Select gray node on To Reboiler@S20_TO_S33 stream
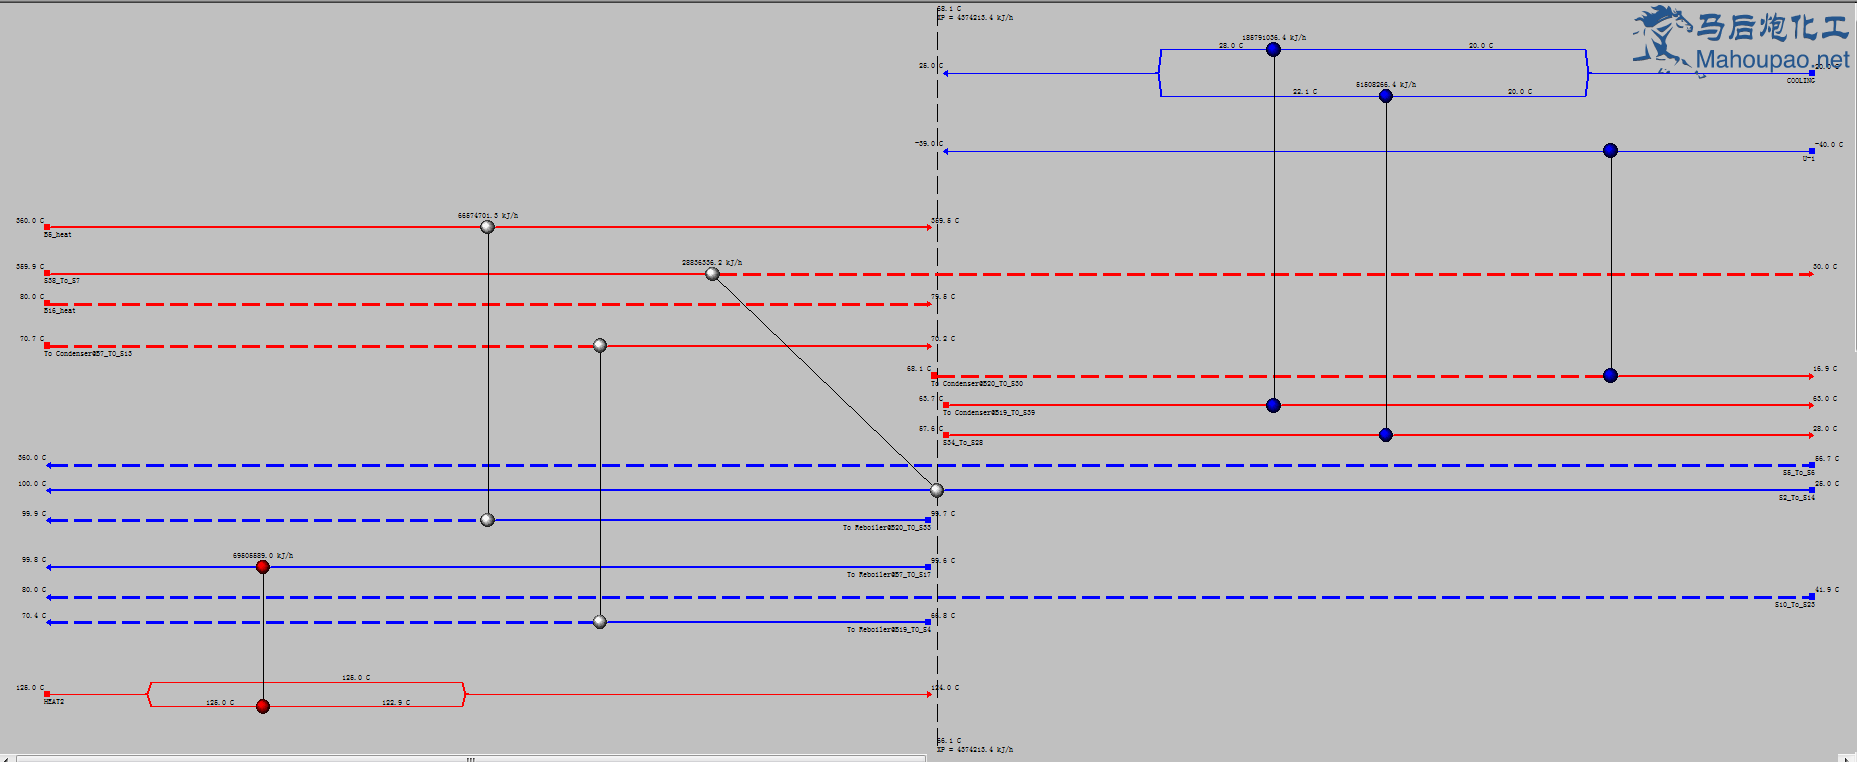Viewport: 1857px width, 762px height. coord(487,520)
